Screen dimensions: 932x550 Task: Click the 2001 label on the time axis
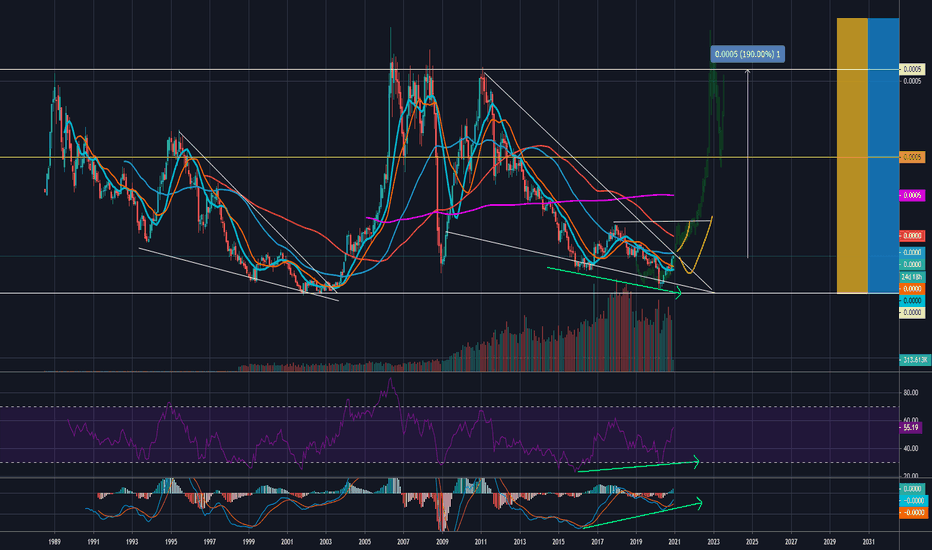287,542
